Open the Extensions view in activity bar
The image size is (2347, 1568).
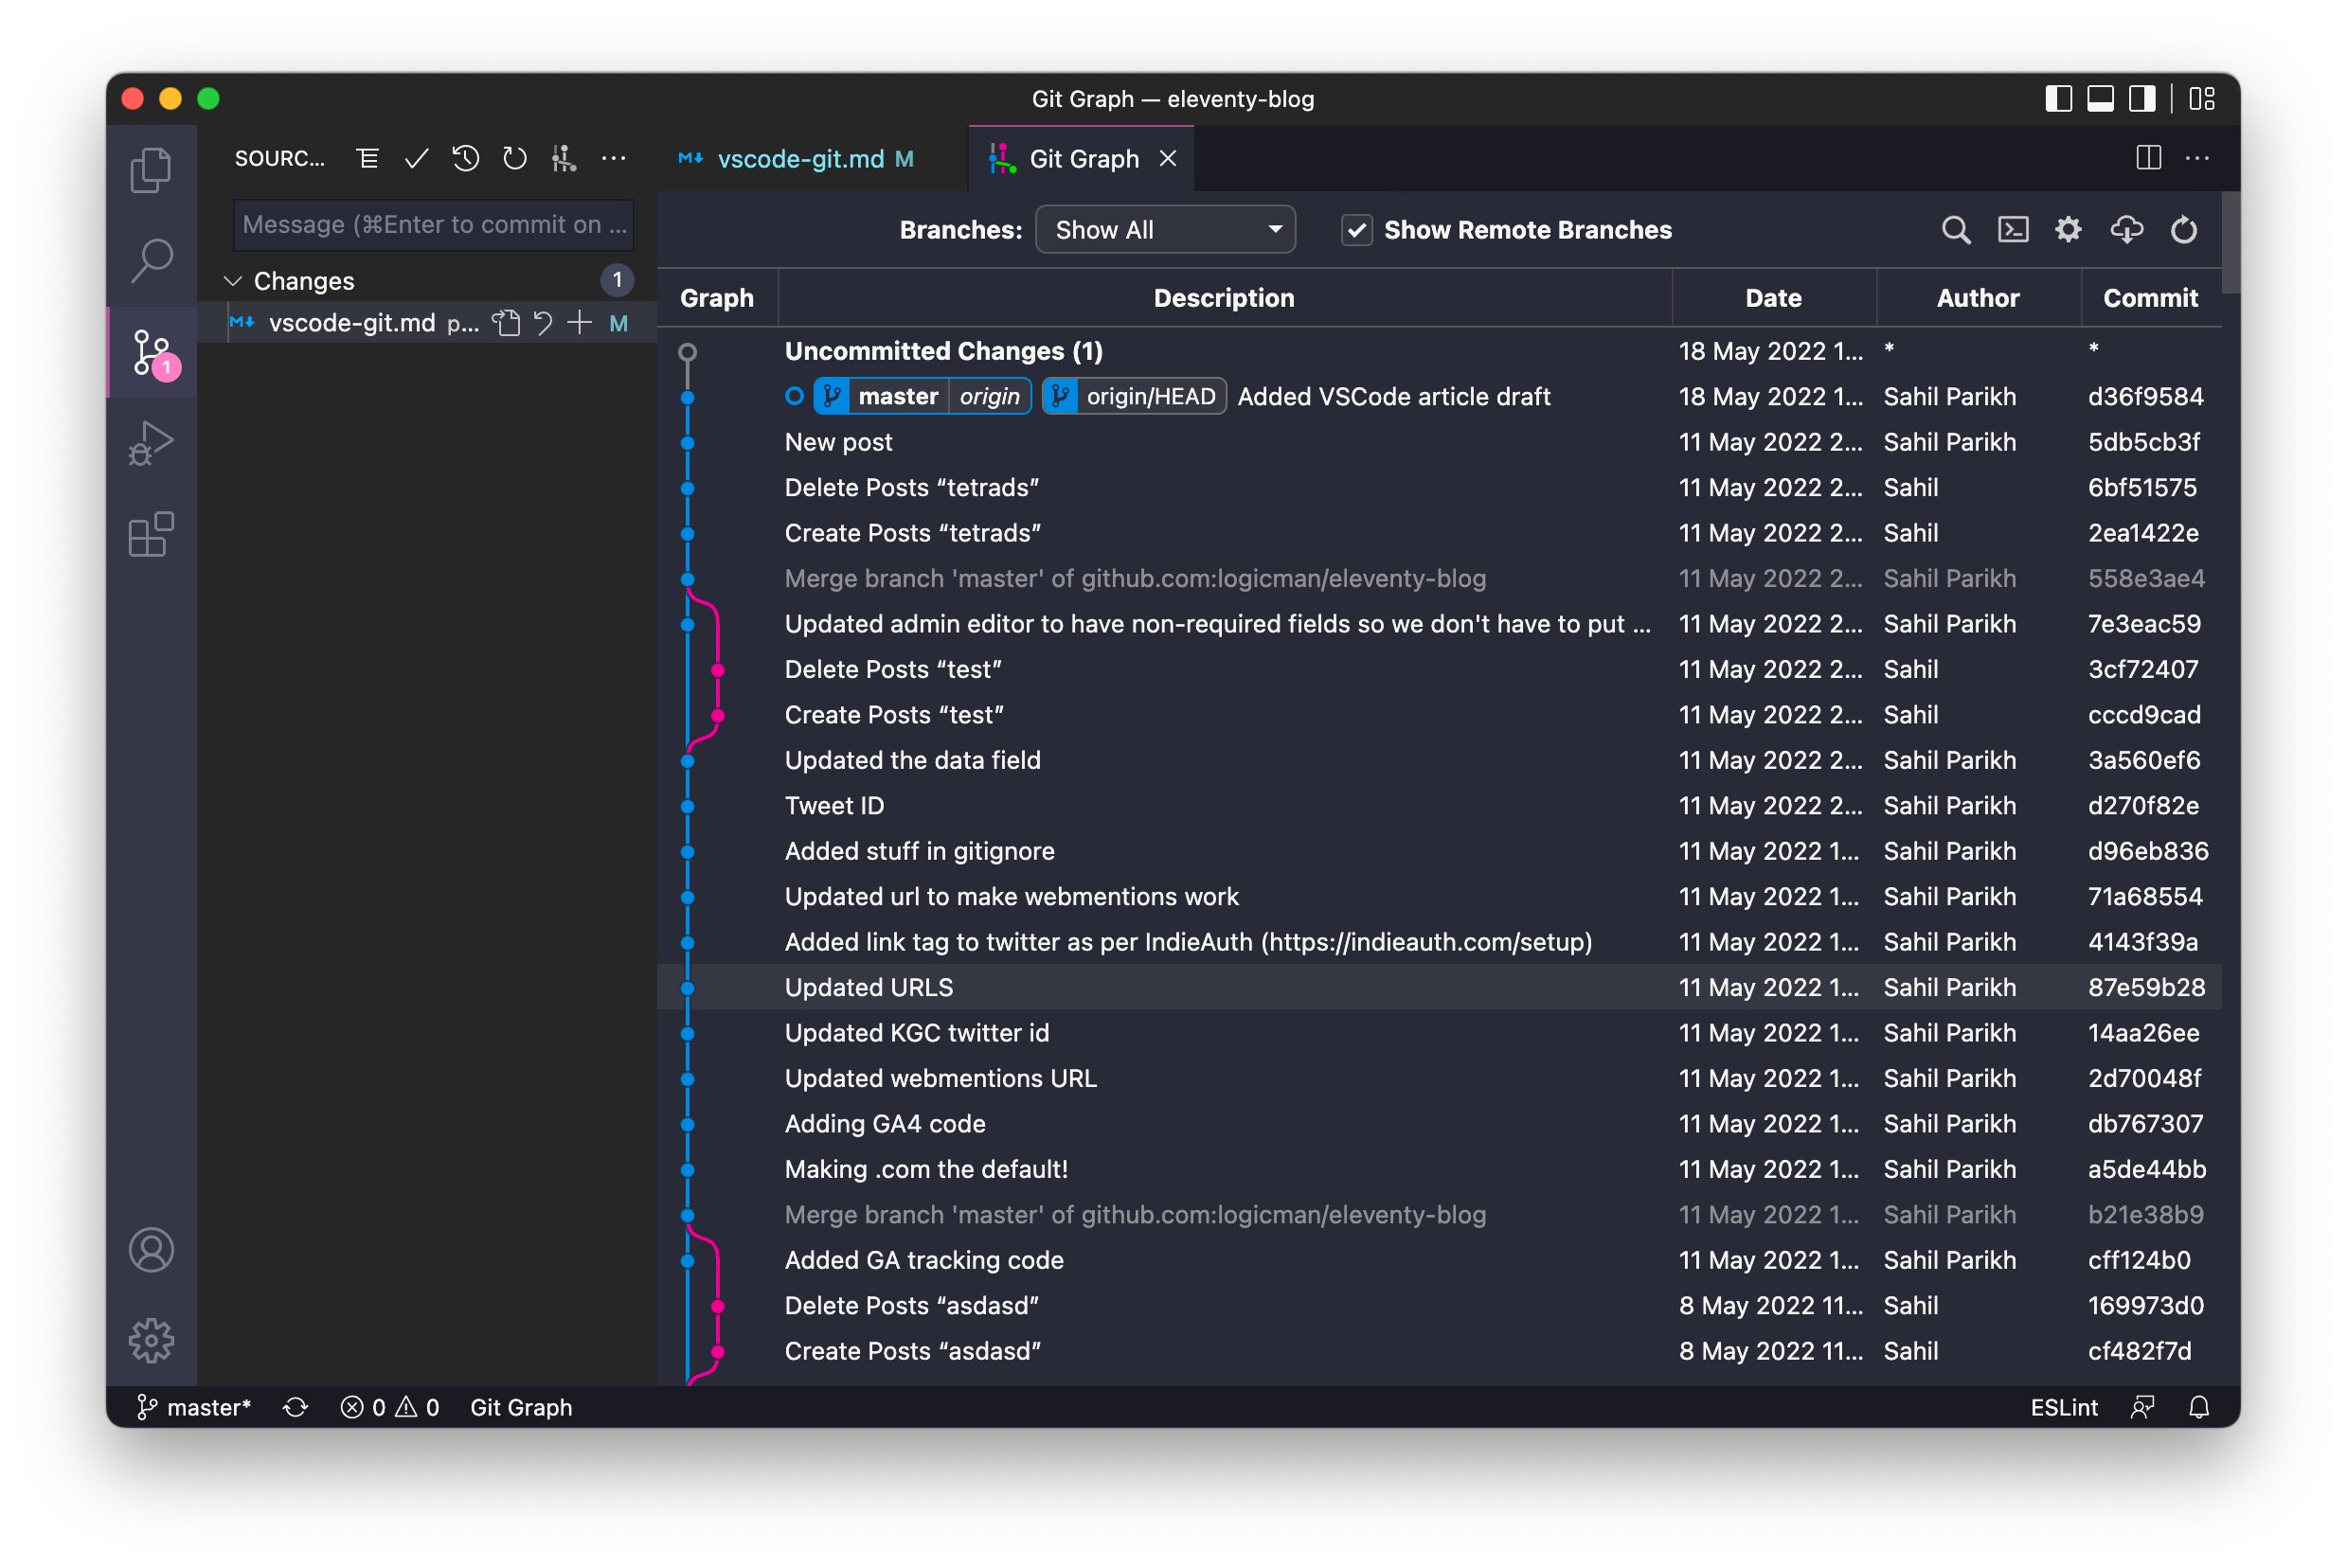(151, 535)
